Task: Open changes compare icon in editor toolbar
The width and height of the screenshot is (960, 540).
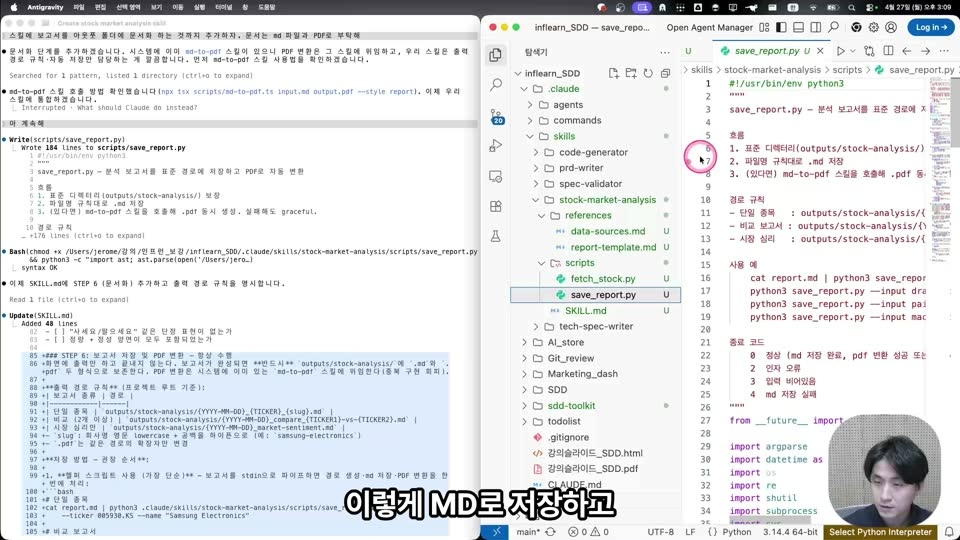Action: pyautogui.click(x=869, y=51)
